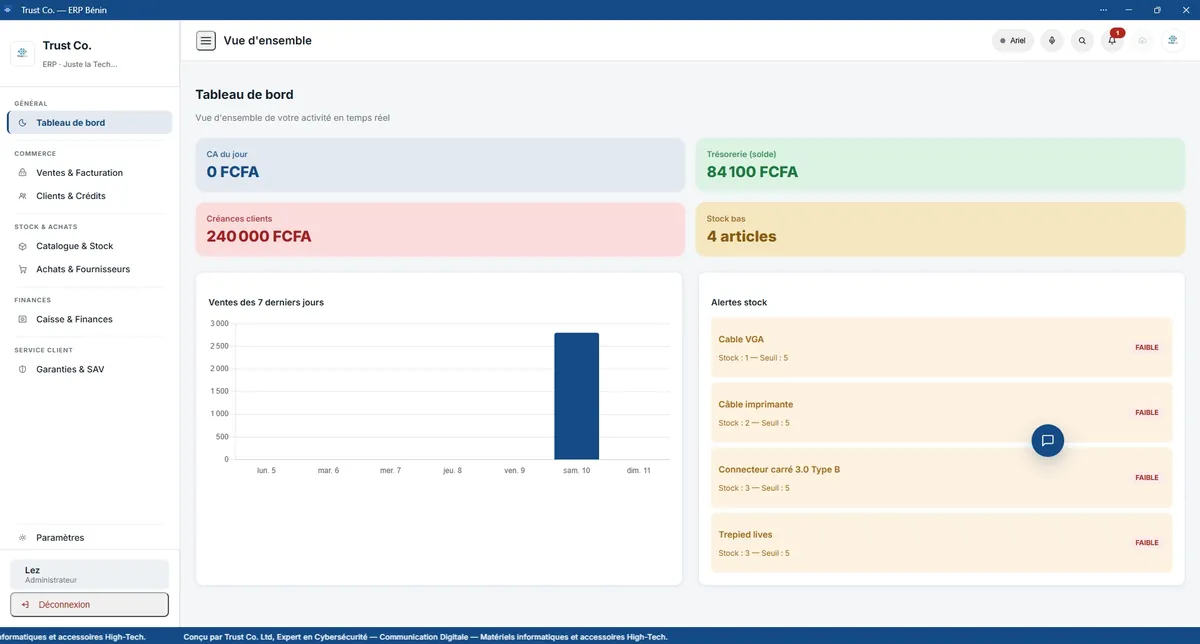The width and height of the screenshot is (1200, 644).
Task: Select the CA du jour card
Action: point(440,165)
